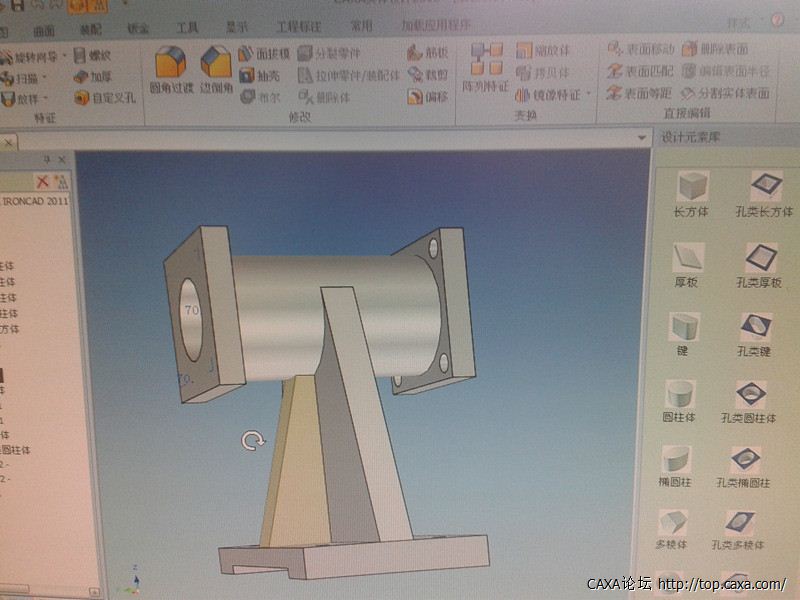The width and height of the screenshot is (800, 600).
Task: Expand the 扫描 sweep dropdown
Action: tap(47, 78)
